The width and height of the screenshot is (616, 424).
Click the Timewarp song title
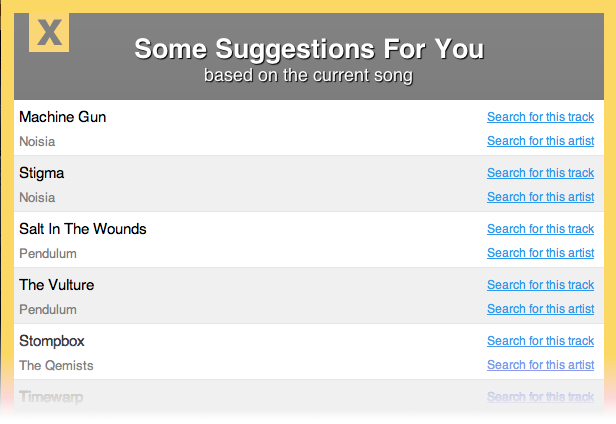(x=51, y=397)
